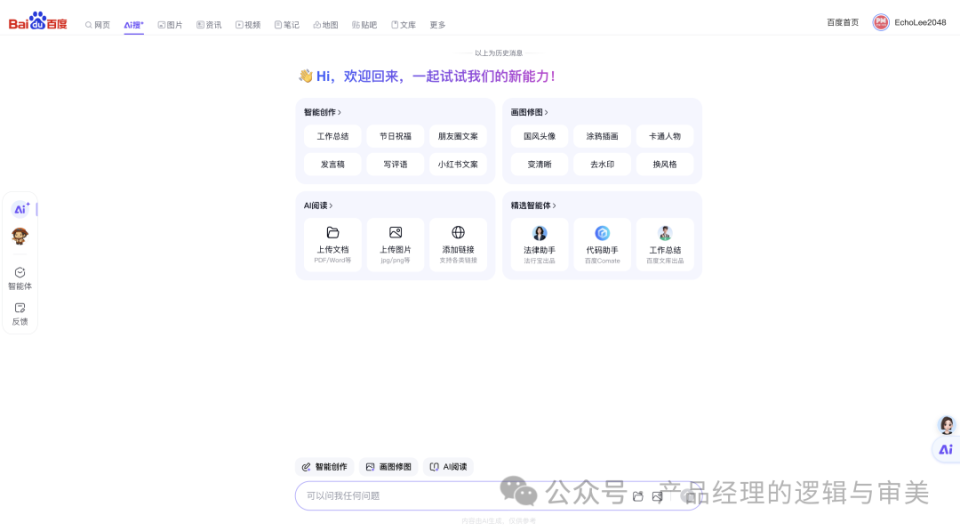This screenshot has width=960, height=531.
Task: Click the 上传图片 image icon card
Action: point(395,244)
